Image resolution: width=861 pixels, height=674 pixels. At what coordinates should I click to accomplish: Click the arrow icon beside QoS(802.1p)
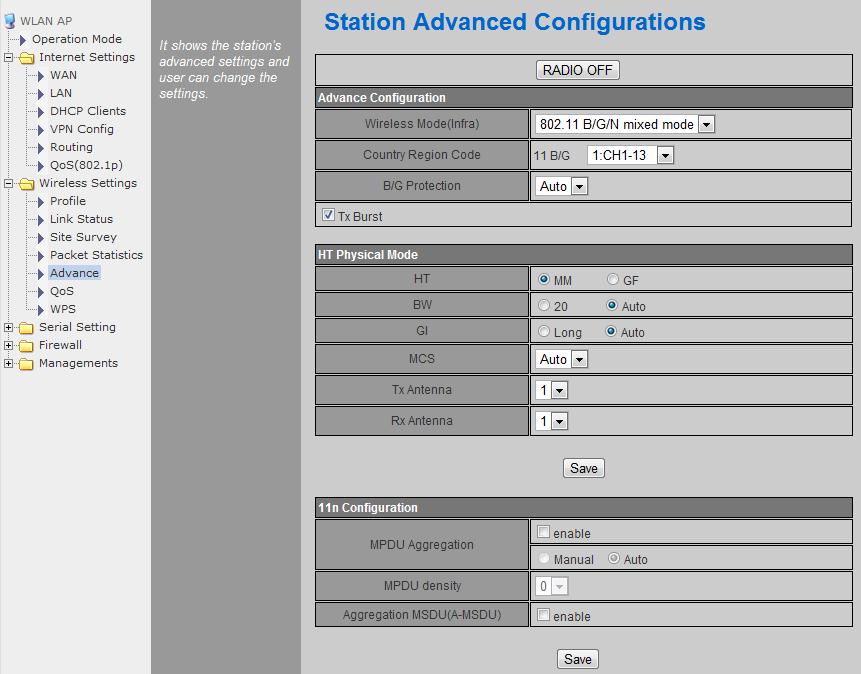coord(41,166)
